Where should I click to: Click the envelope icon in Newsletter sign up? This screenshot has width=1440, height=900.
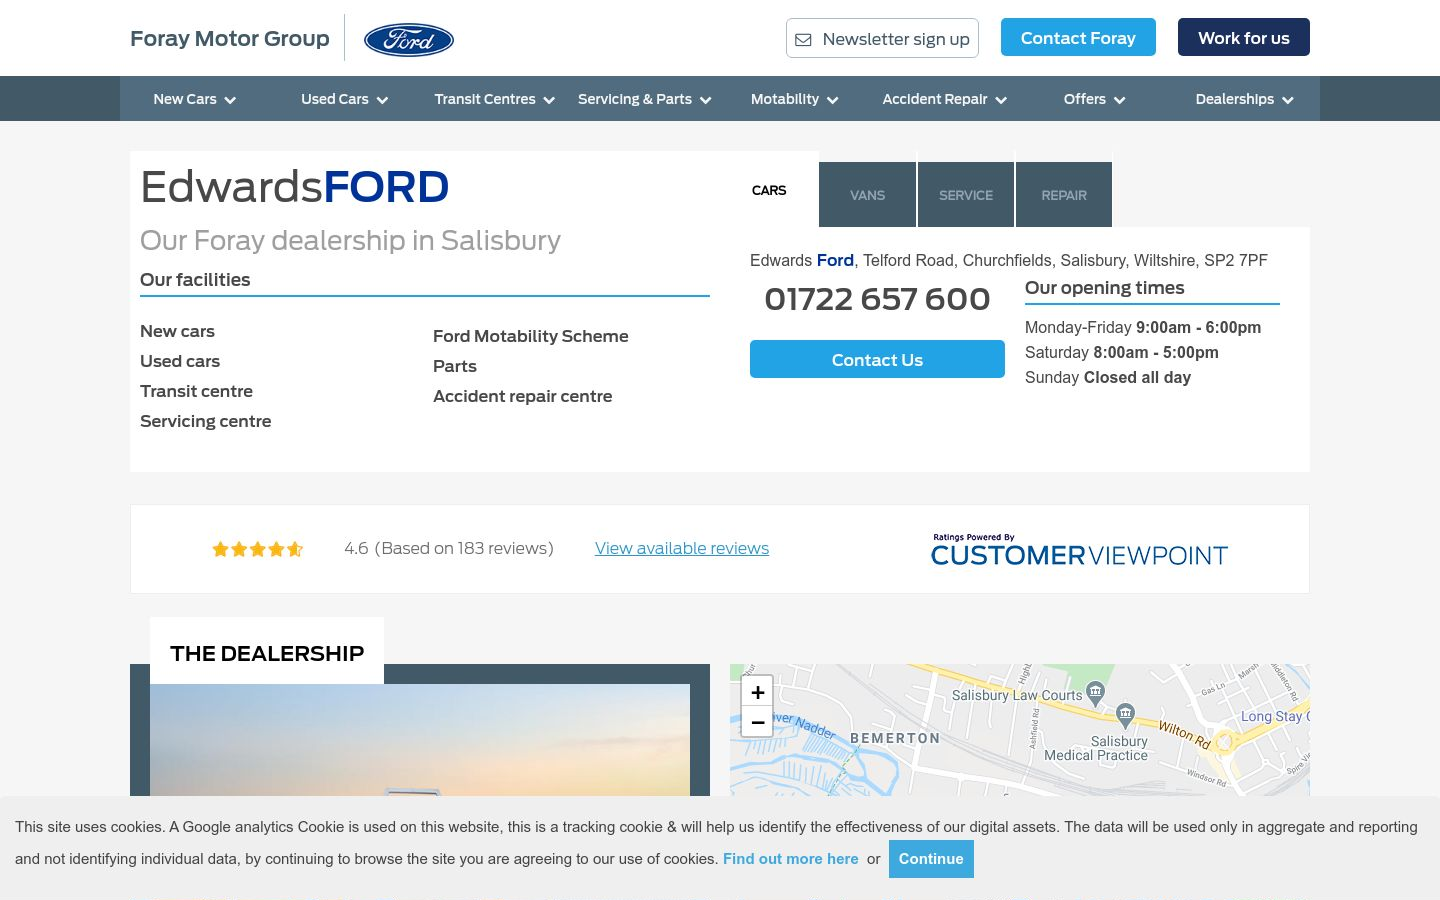(x=803, y=40)
